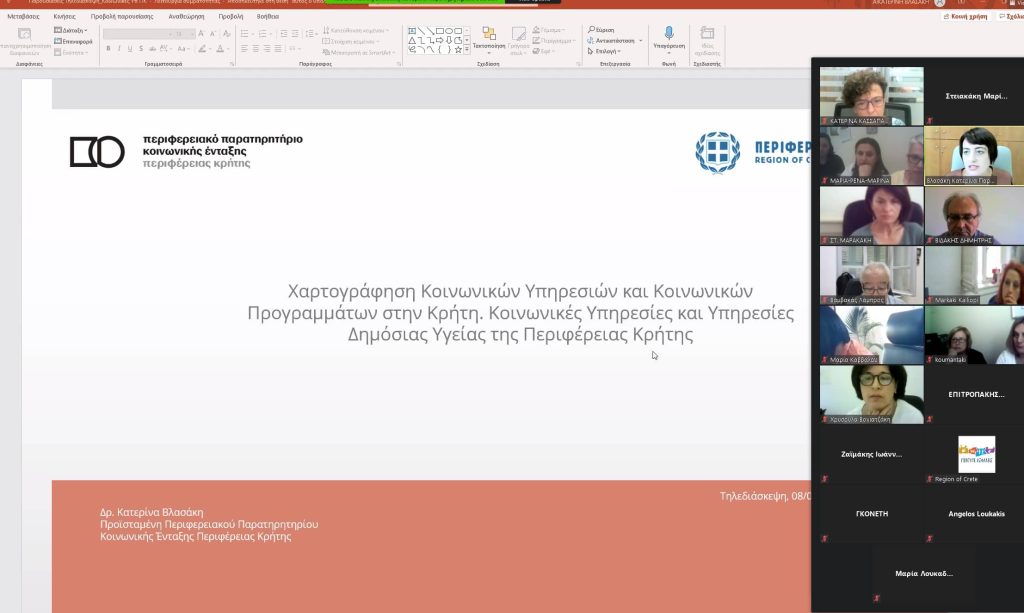The width and height of the screenshot is (1024, 613).
Task: Open the Change Case (Aa) dropdown
Action: point(184,49)
